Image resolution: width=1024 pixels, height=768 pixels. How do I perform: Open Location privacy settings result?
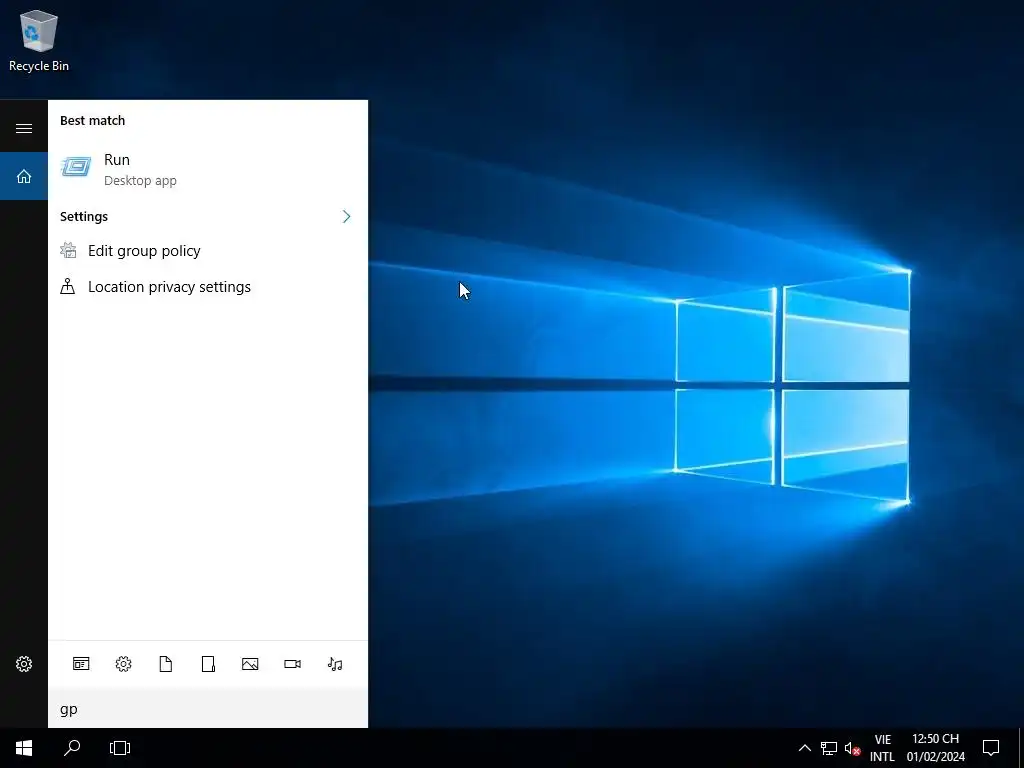[x=208, y=287]
